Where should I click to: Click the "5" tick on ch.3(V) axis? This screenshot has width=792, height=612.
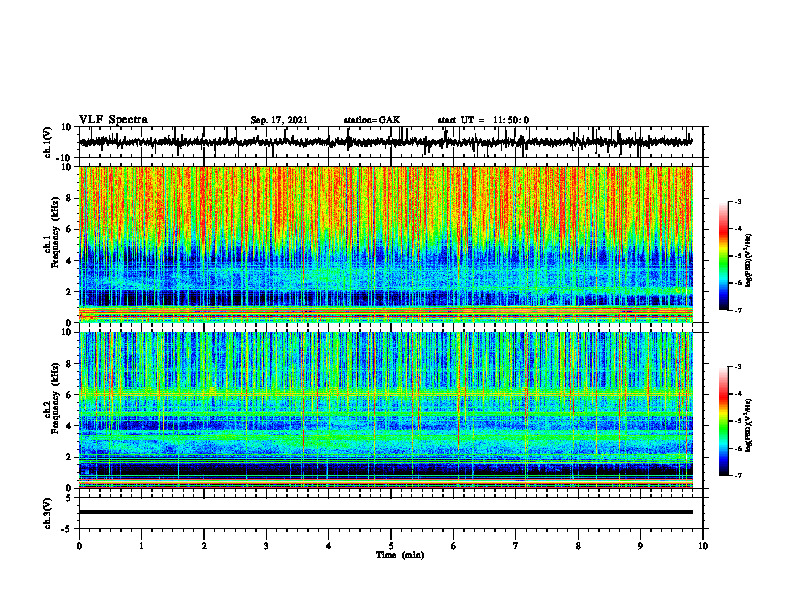click(x=69, y=498)
